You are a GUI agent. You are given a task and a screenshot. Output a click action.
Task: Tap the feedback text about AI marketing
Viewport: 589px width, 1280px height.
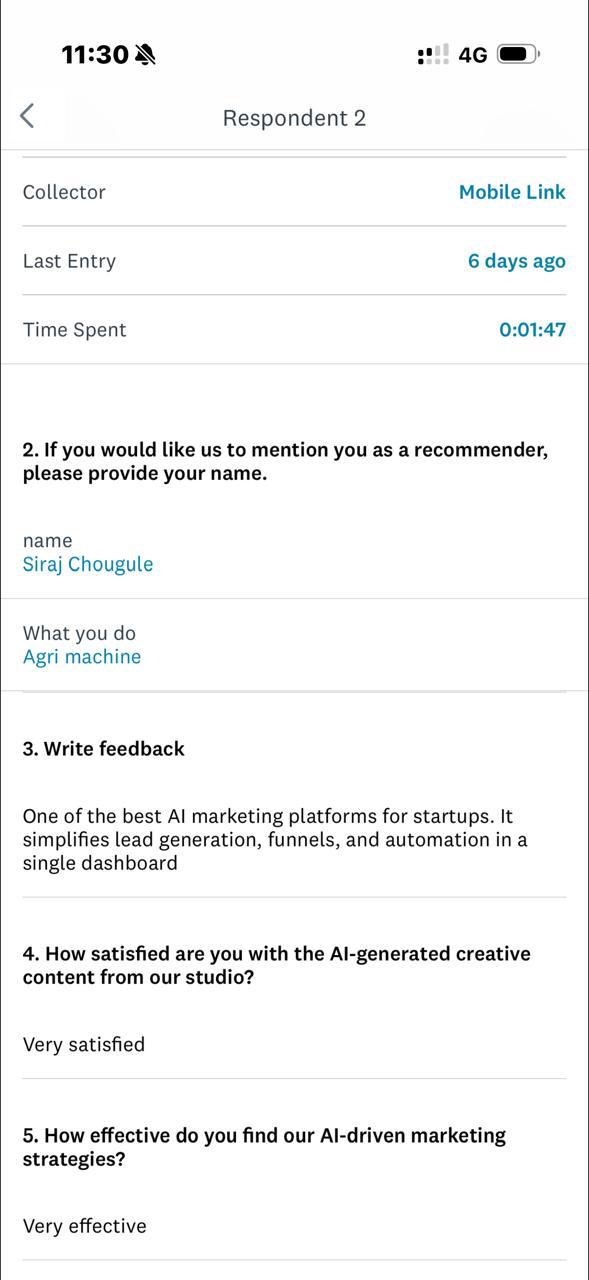[x=275, y=840]
